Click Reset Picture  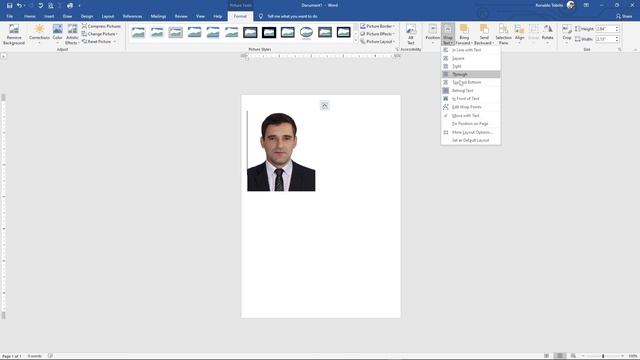coord(99,42)
